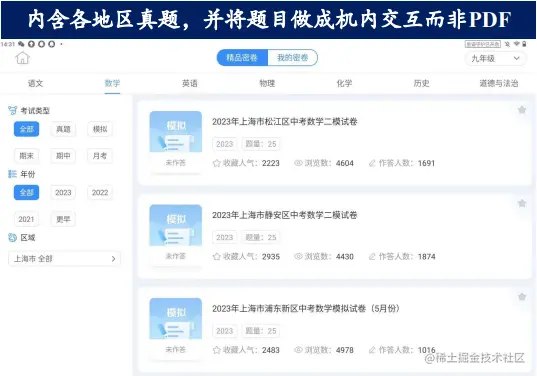Click the 区域 globe icon
This screenshot has height=376, width=537.
[12, 237]
